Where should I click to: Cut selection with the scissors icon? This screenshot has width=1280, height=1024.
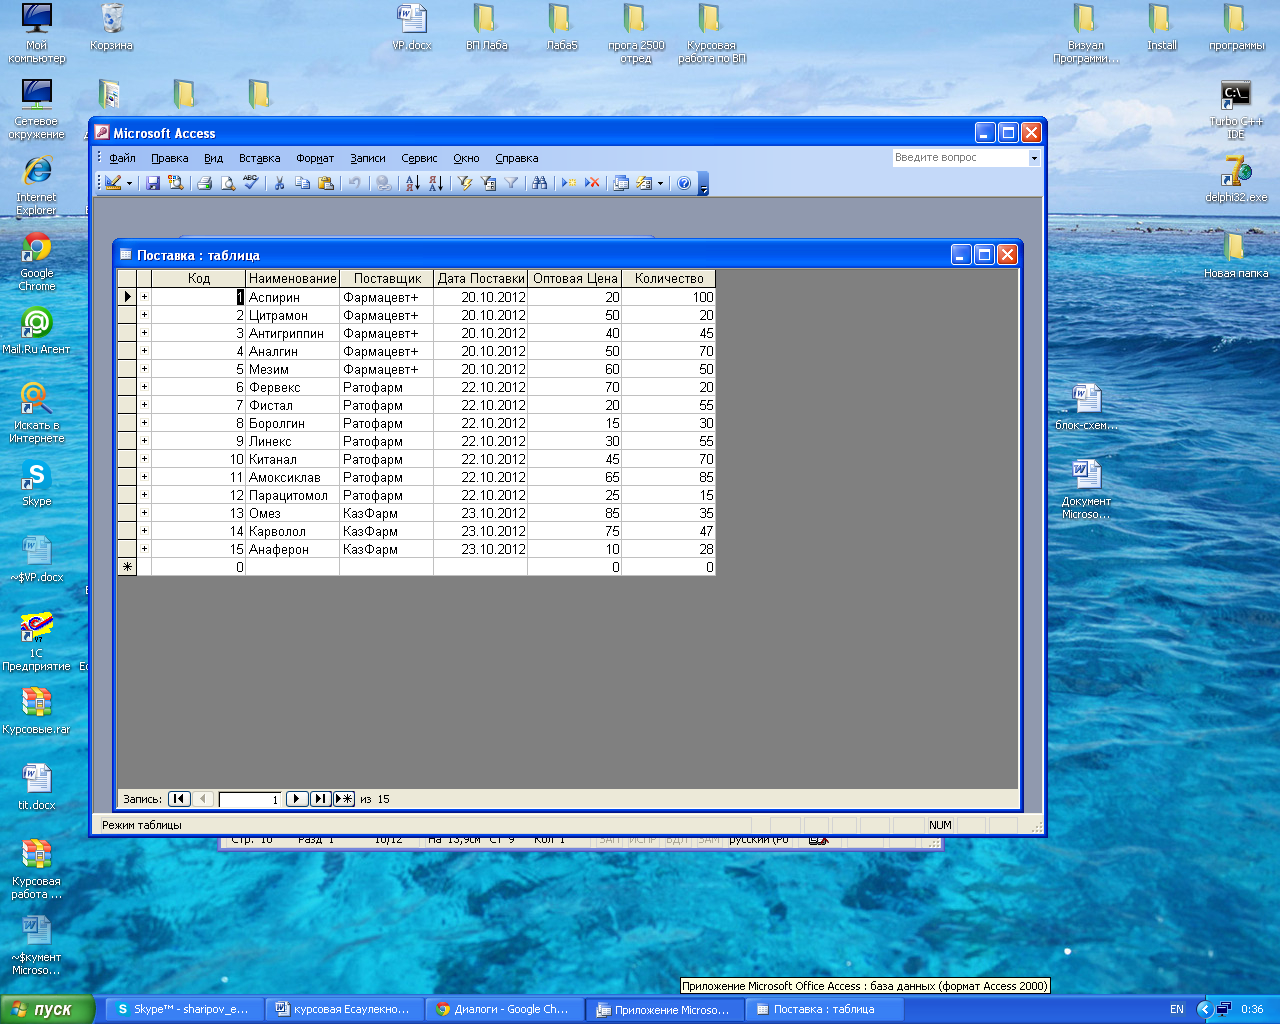pos(279,183)
